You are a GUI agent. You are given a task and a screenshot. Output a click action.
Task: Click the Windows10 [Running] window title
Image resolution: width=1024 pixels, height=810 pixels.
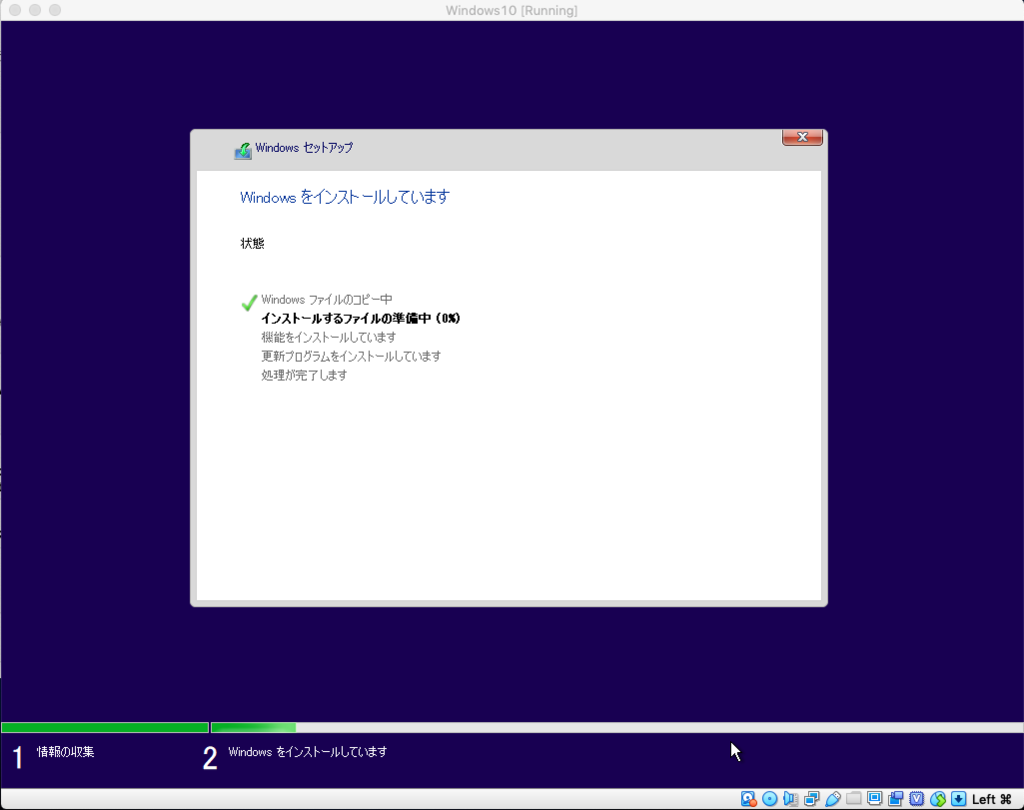click(x=511, y=10)
